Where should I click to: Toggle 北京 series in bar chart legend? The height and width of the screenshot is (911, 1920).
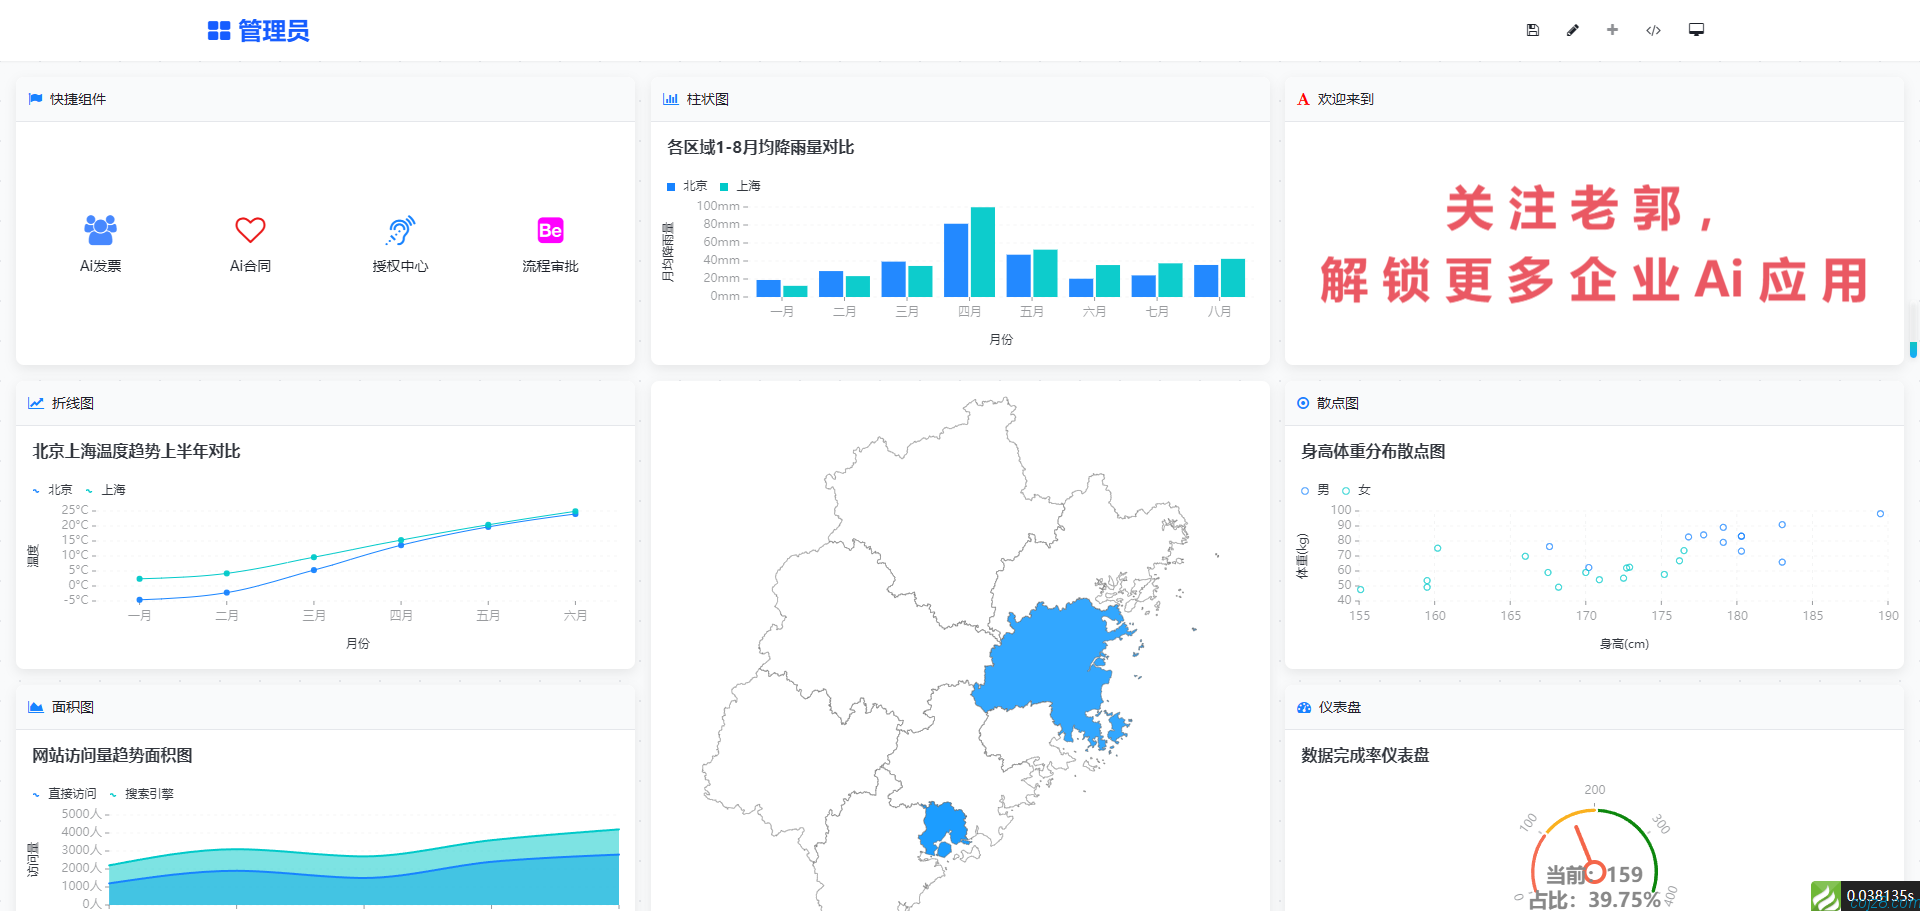tap(687, 186)
